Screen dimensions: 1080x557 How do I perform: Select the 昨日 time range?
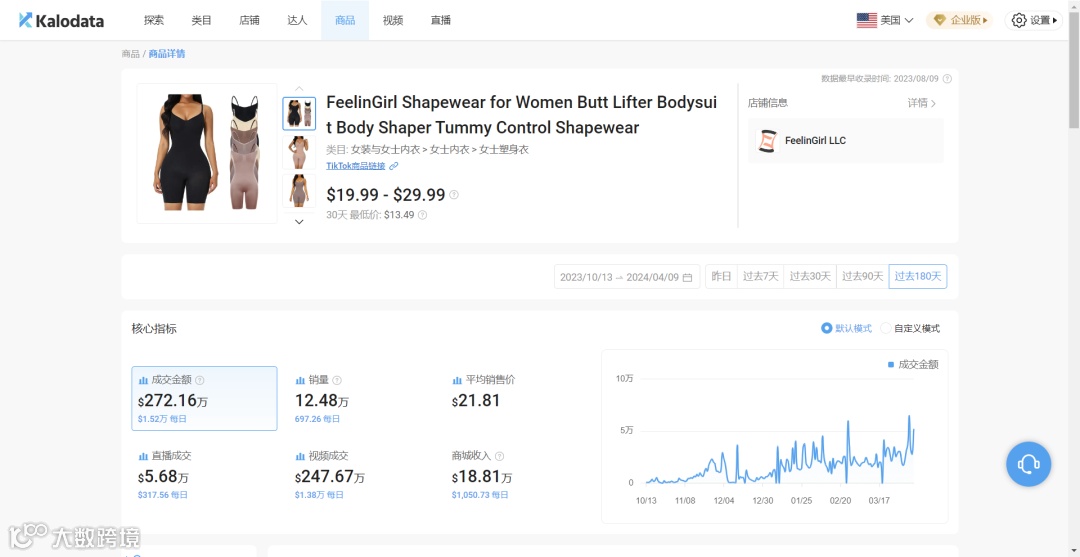721,277
